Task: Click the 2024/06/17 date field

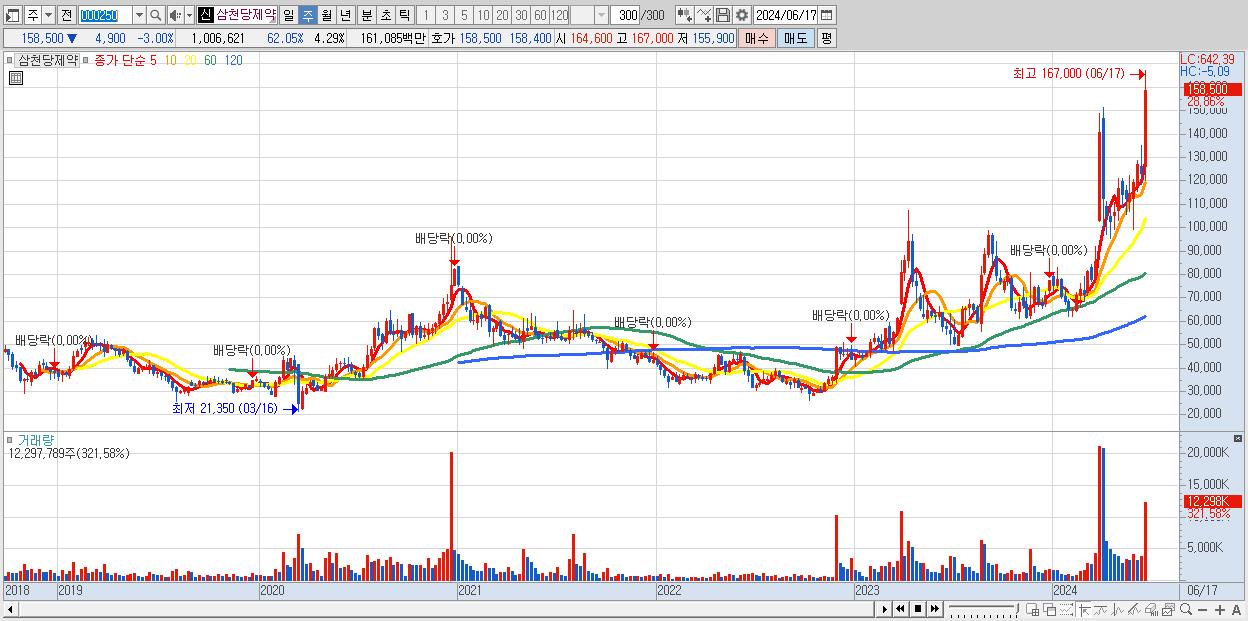Action: [785, 16]
